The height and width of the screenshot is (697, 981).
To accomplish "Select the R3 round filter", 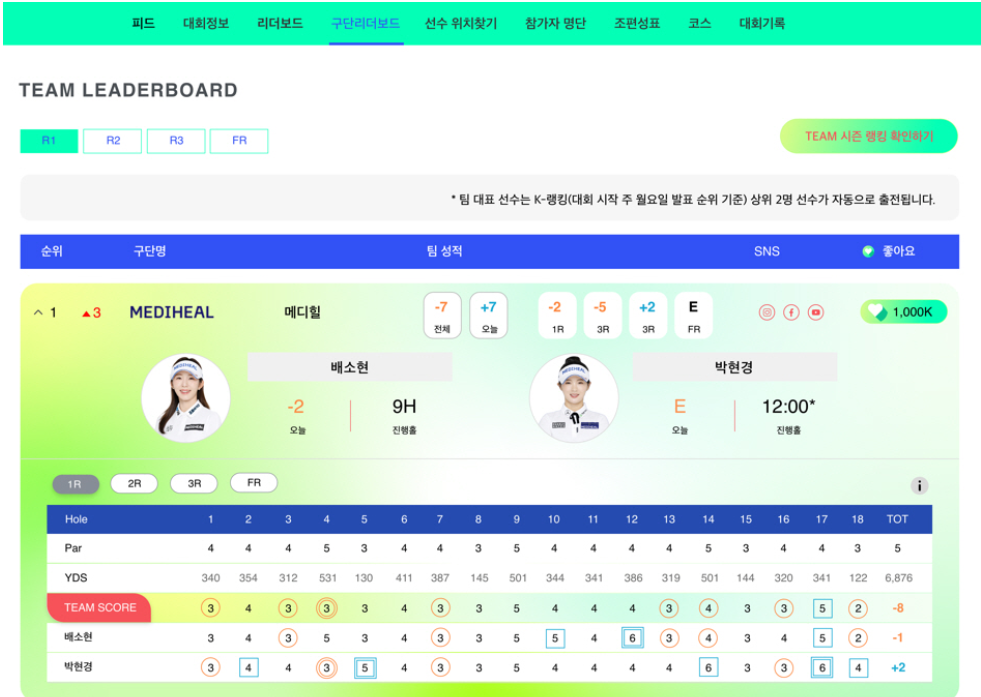I will [x=176, y=141].
